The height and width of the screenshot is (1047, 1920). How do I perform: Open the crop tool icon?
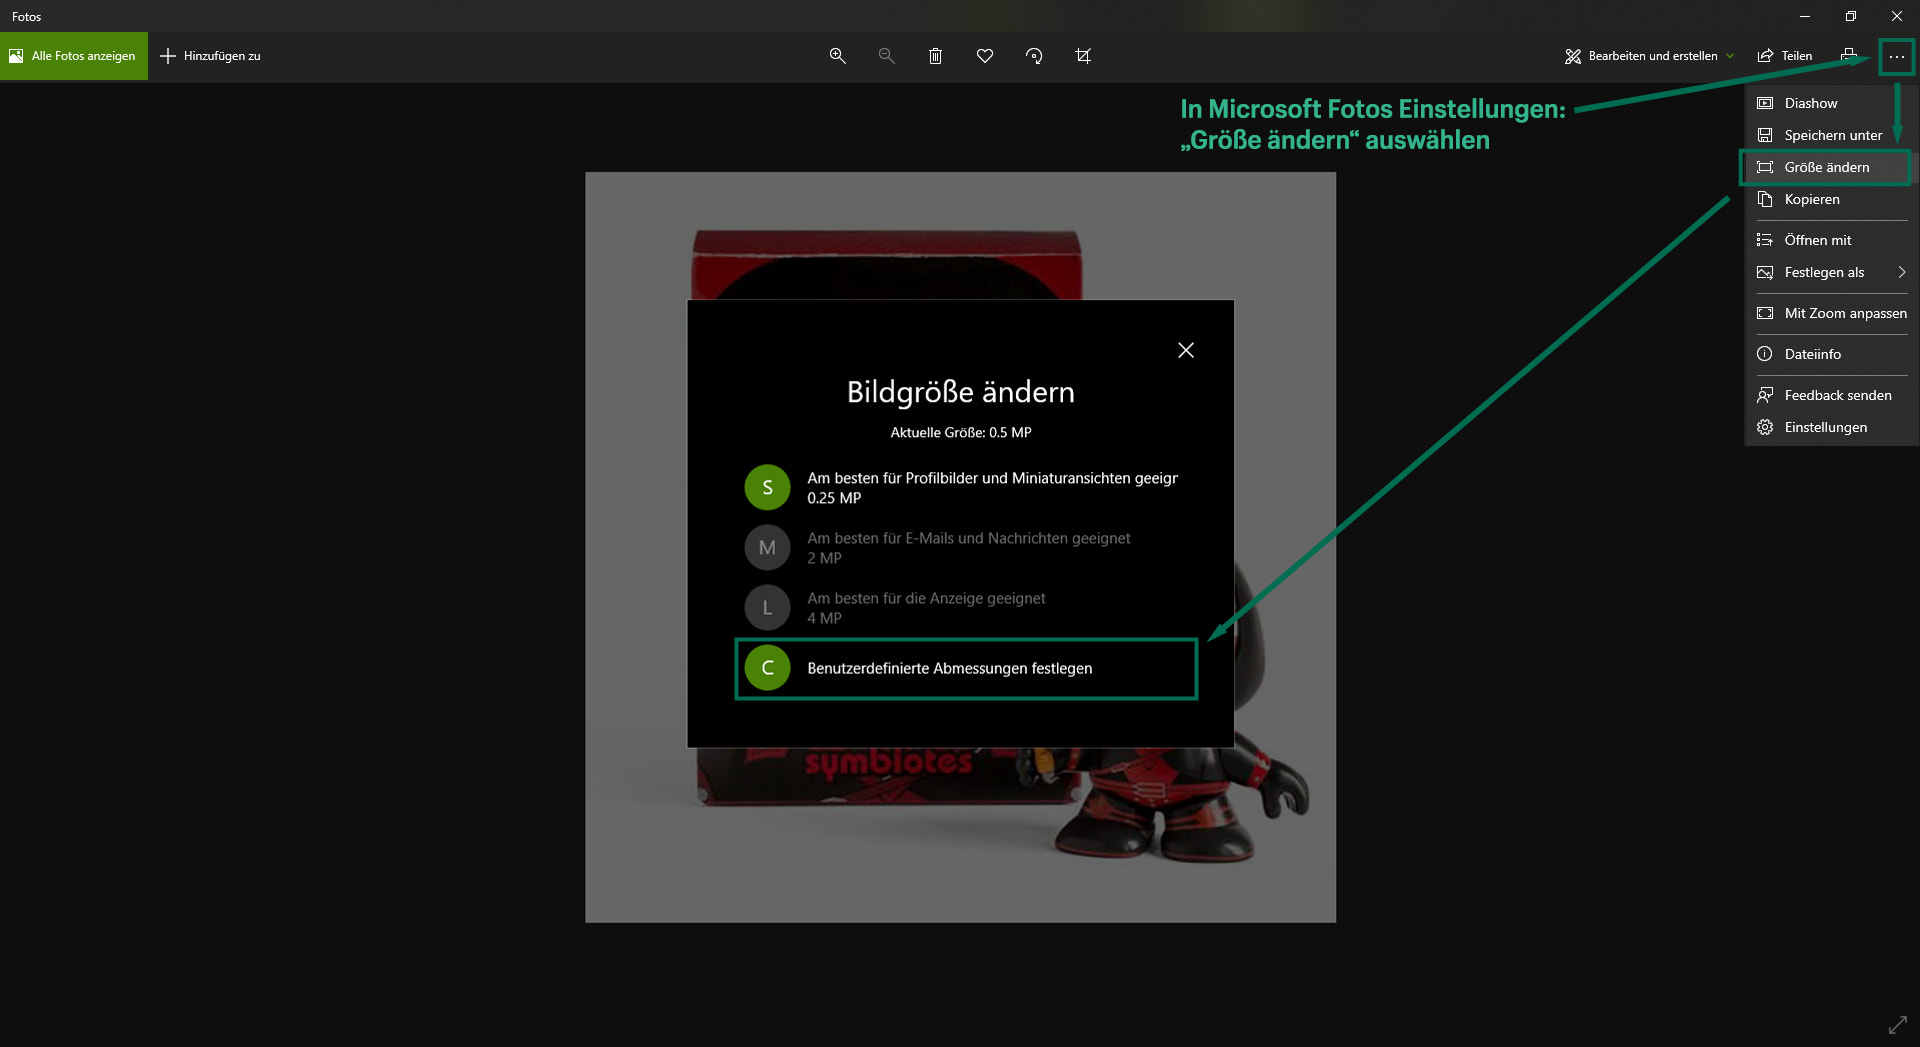1083,56
